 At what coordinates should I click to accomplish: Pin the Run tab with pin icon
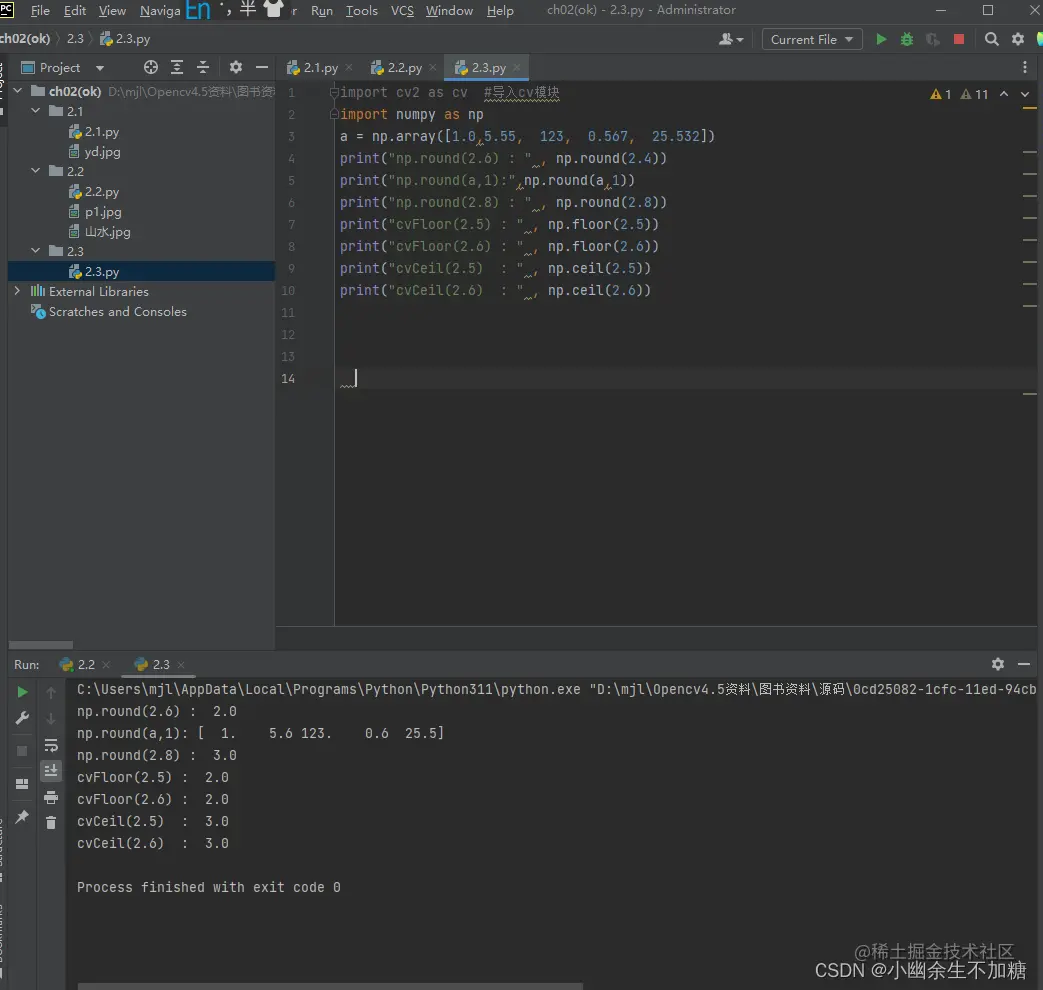pyautogui.click(x=22, y=816)
